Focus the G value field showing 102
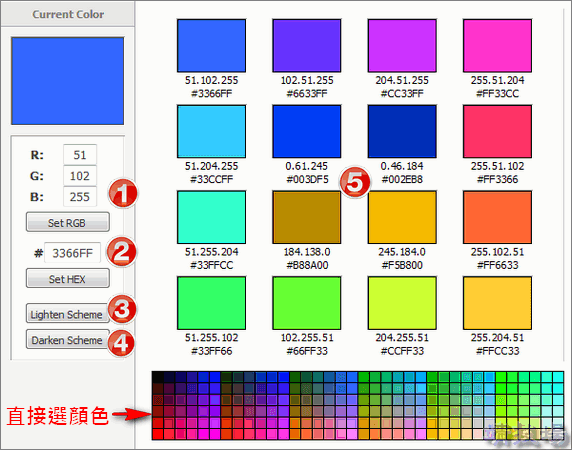The image size is (572, 450). [80, 176]
